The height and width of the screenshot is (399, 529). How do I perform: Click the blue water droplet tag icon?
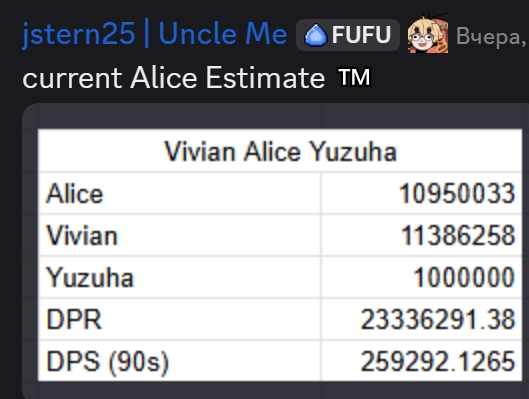(315, 35)
